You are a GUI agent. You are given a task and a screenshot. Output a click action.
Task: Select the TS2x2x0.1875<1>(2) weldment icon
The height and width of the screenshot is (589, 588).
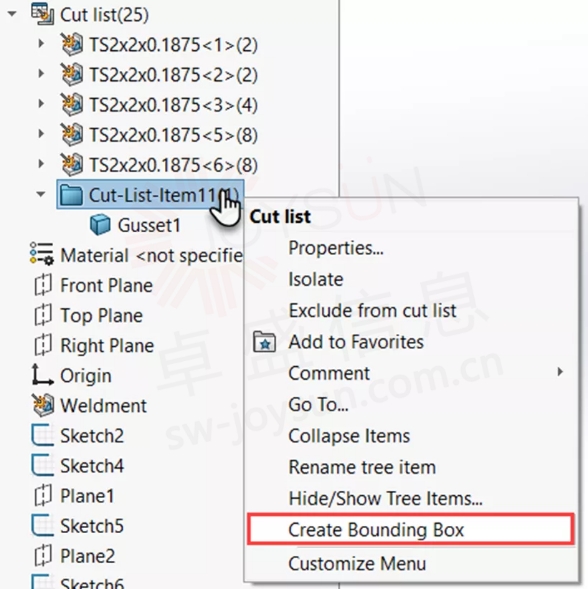coord(72,44)
